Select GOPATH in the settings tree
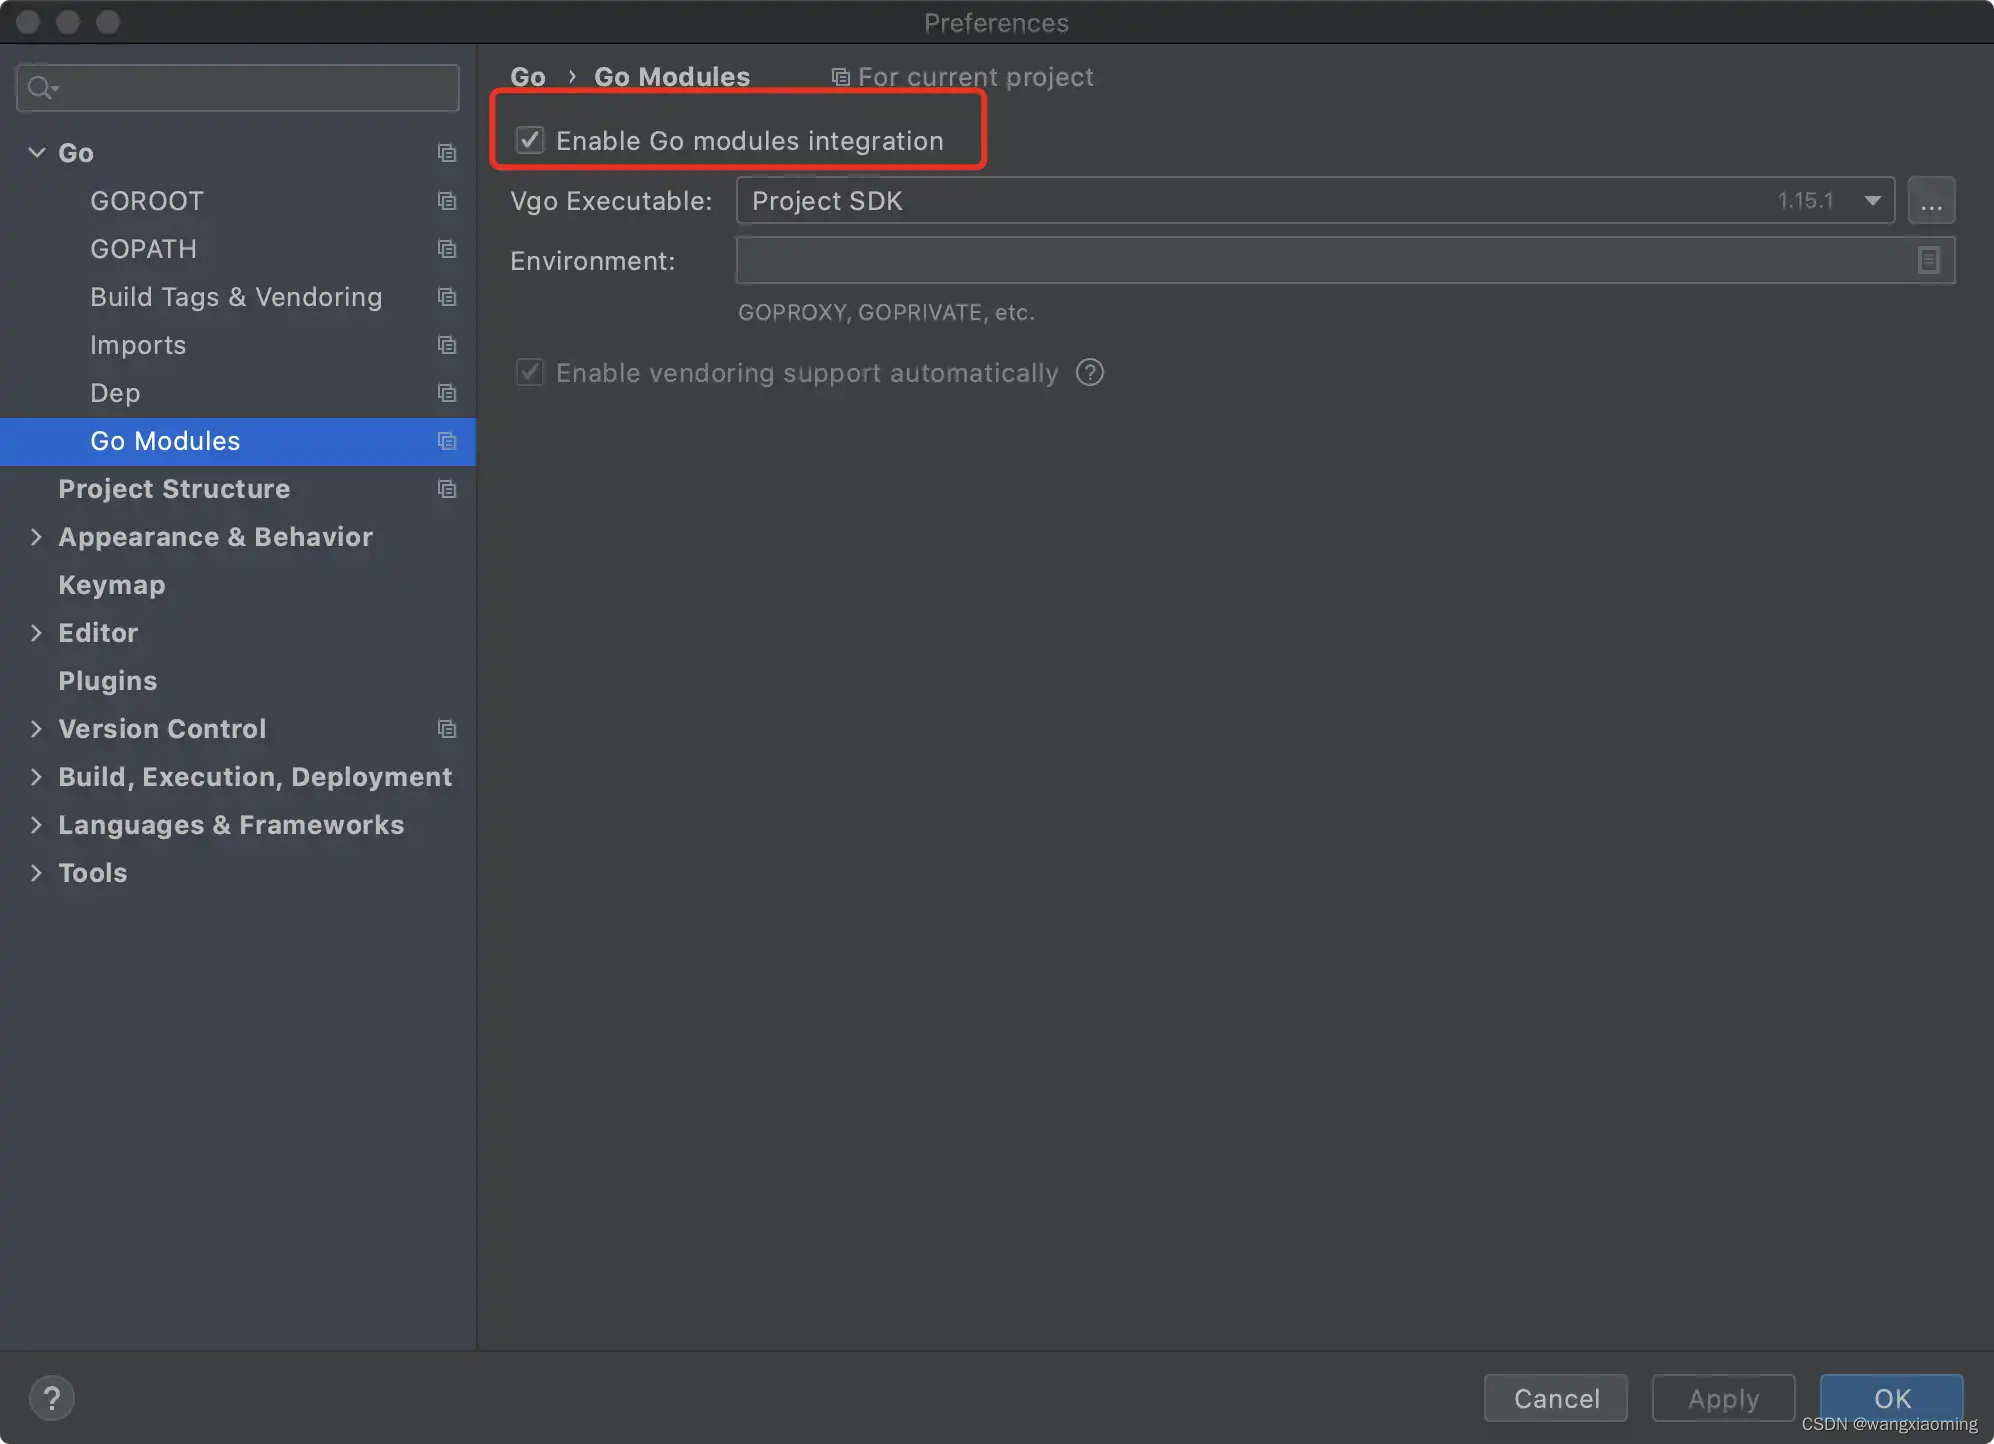The image size is (1994, 1444). click(x=143, y=249)
